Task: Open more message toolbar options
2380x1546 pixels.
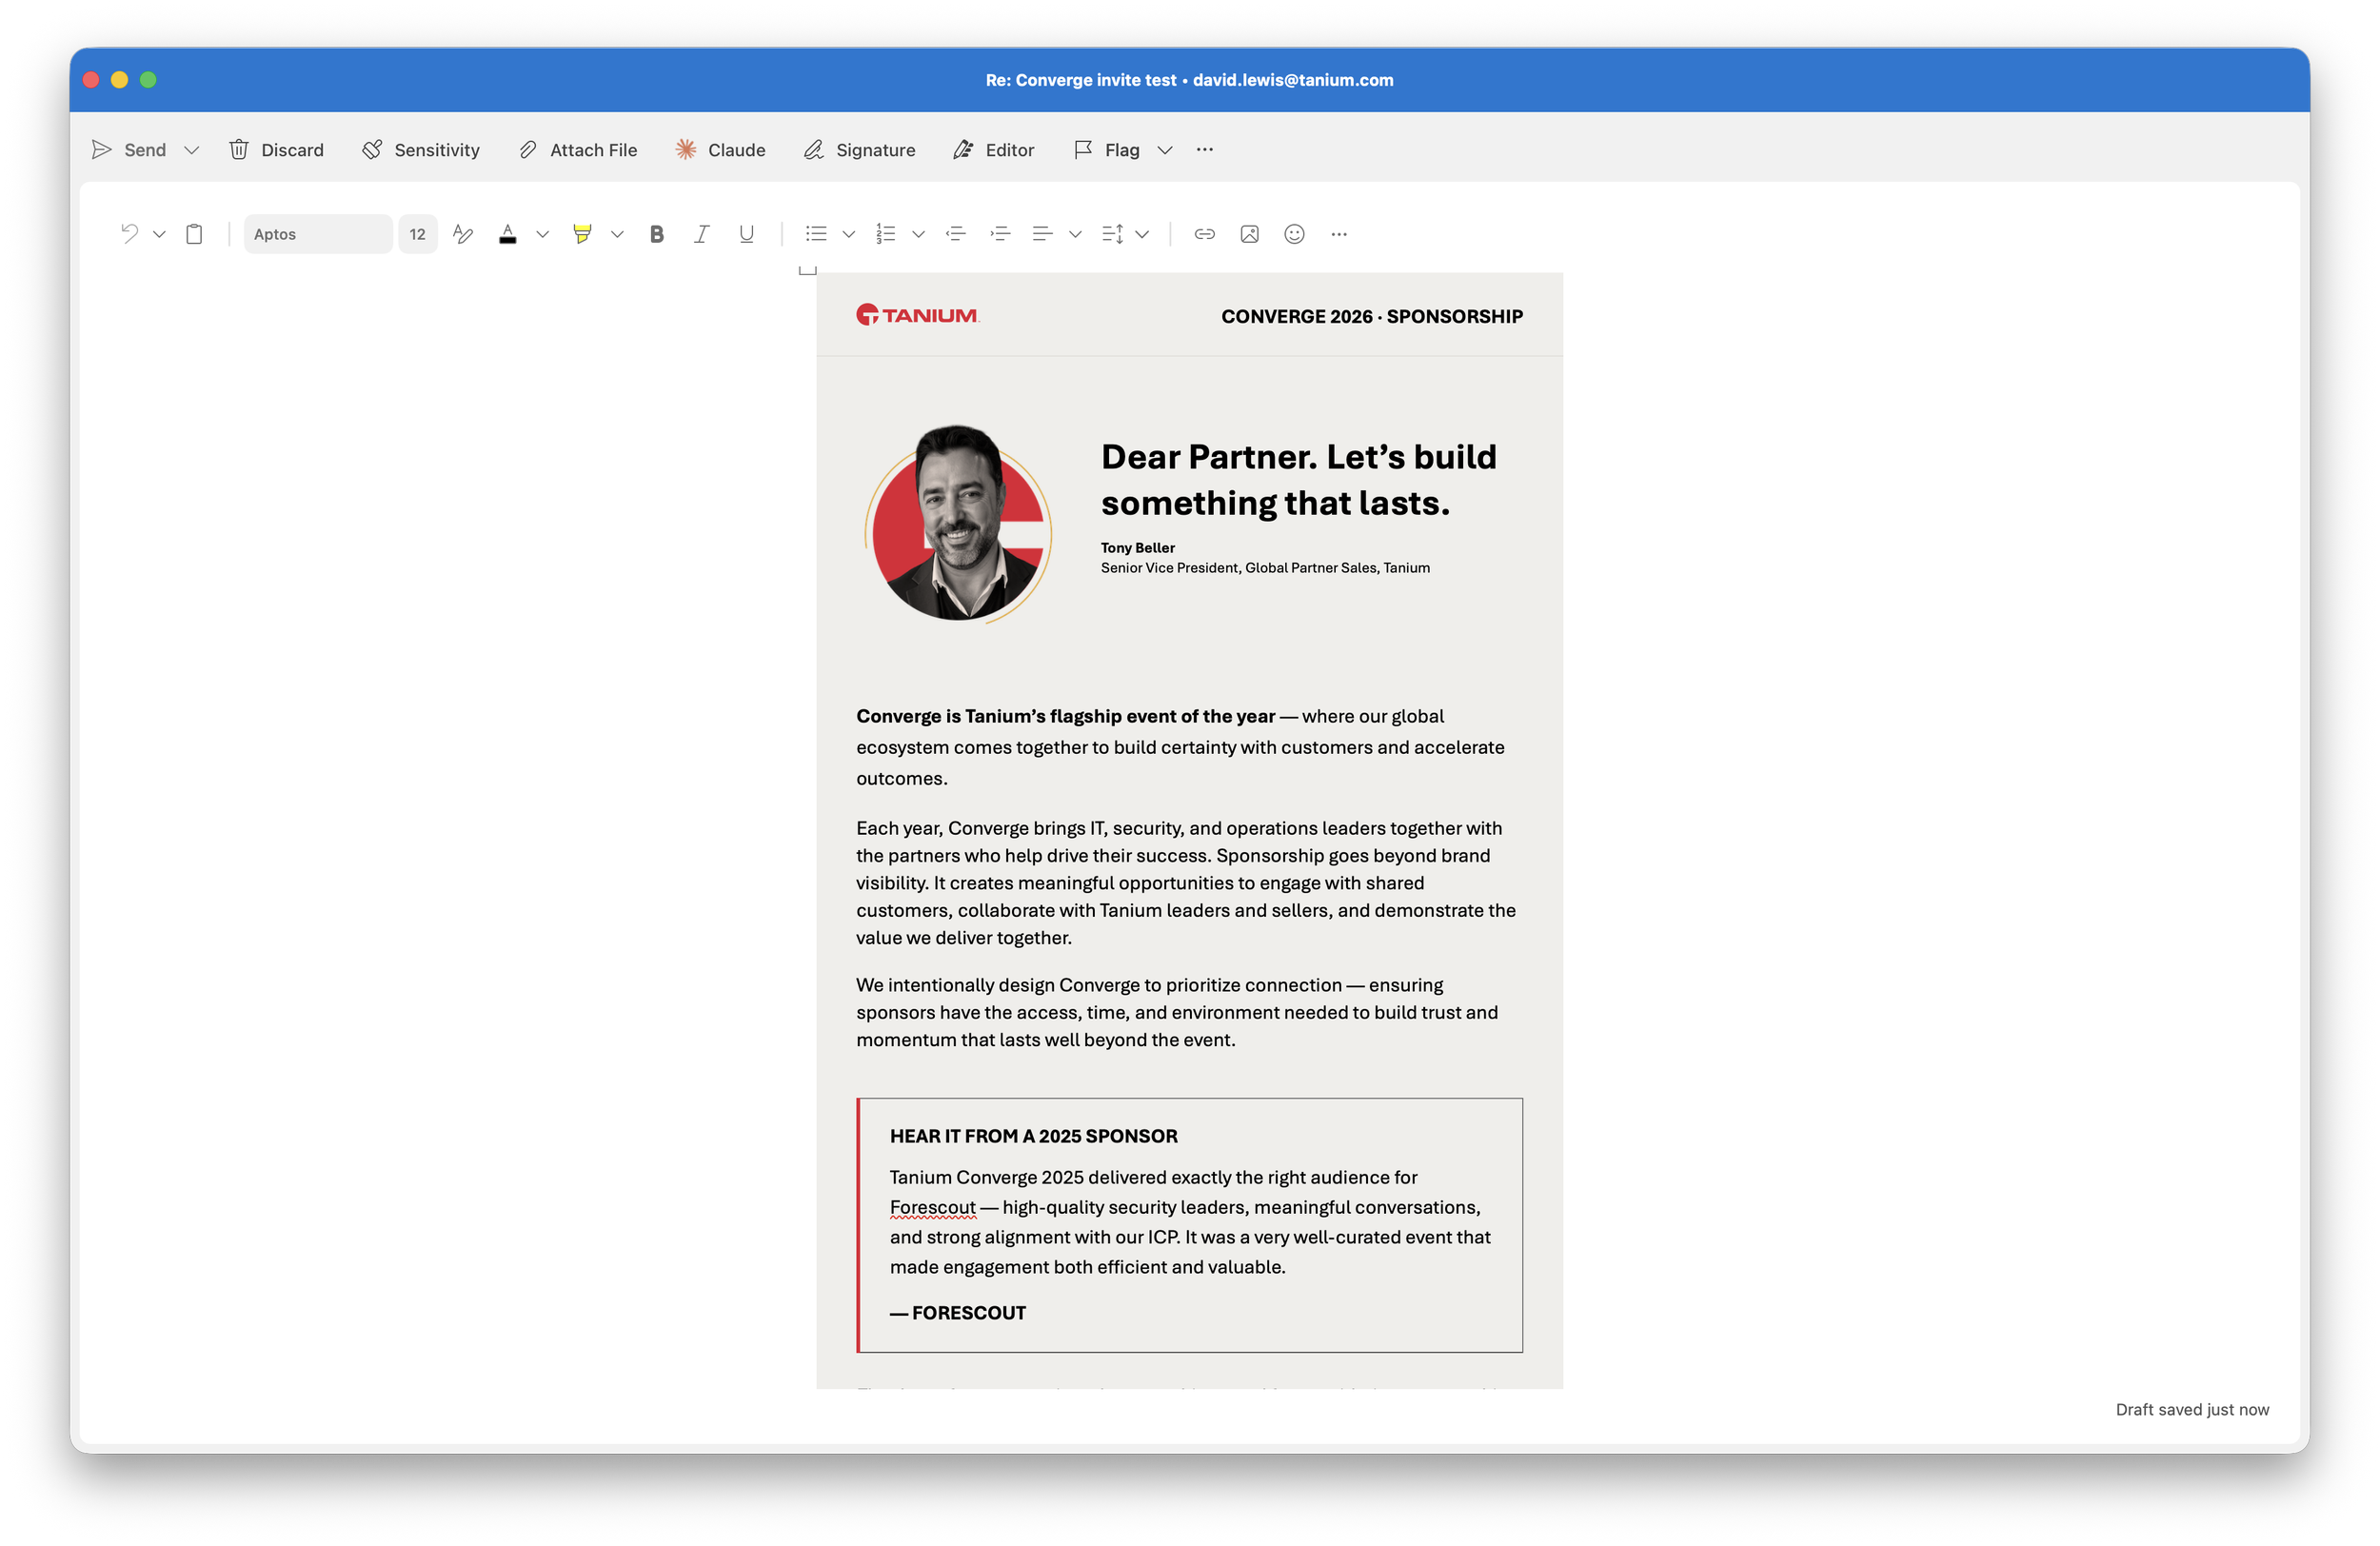Action: (x=1205, y=150)
